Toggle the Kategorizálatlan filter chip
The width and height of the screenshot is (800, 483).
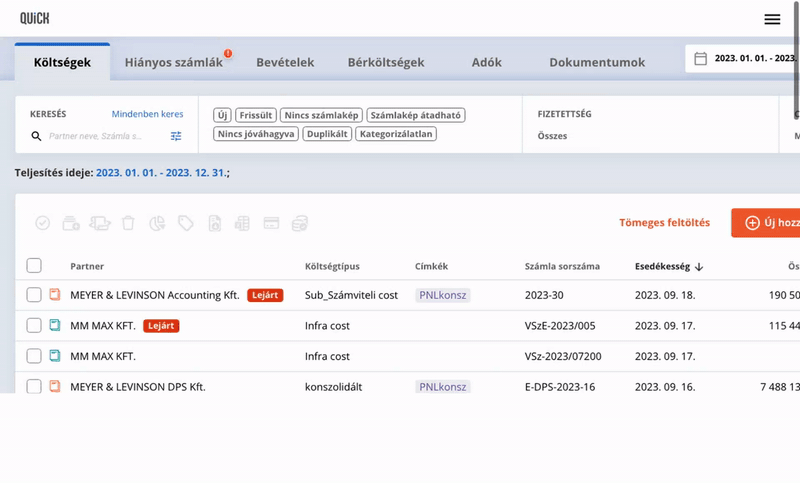pyautogui.click(x=396, y=134)
